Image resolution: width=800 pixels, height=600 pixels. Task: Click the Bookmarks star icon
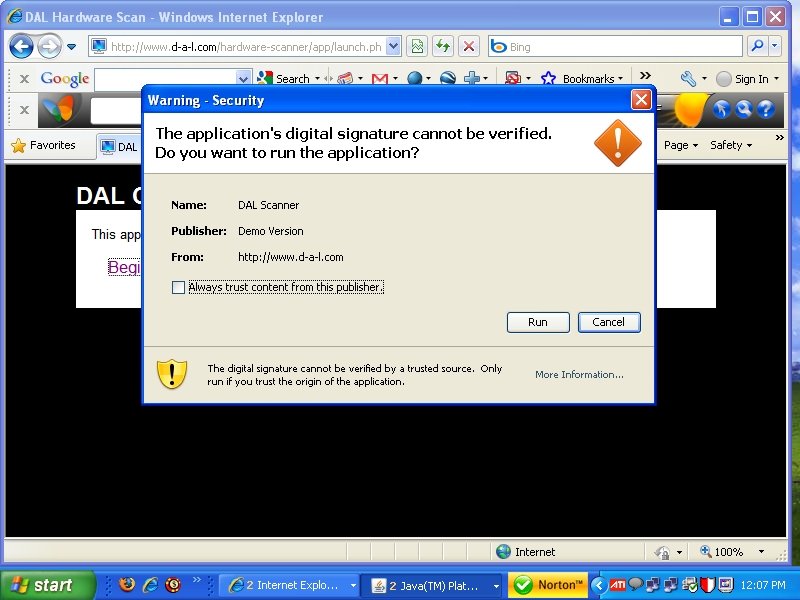(x=548, y=79)
